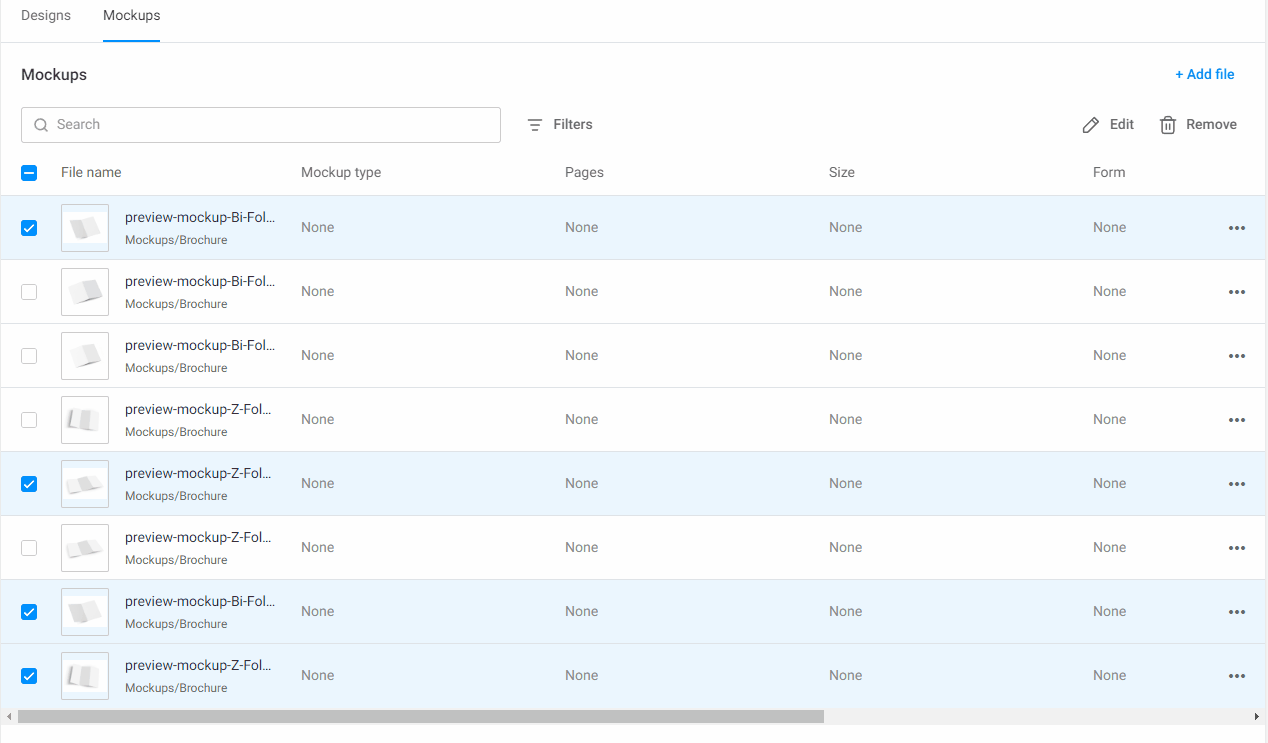Check the second Bi-Fold mockup row
Screen dimensions: 1268x743
point(29,291)
